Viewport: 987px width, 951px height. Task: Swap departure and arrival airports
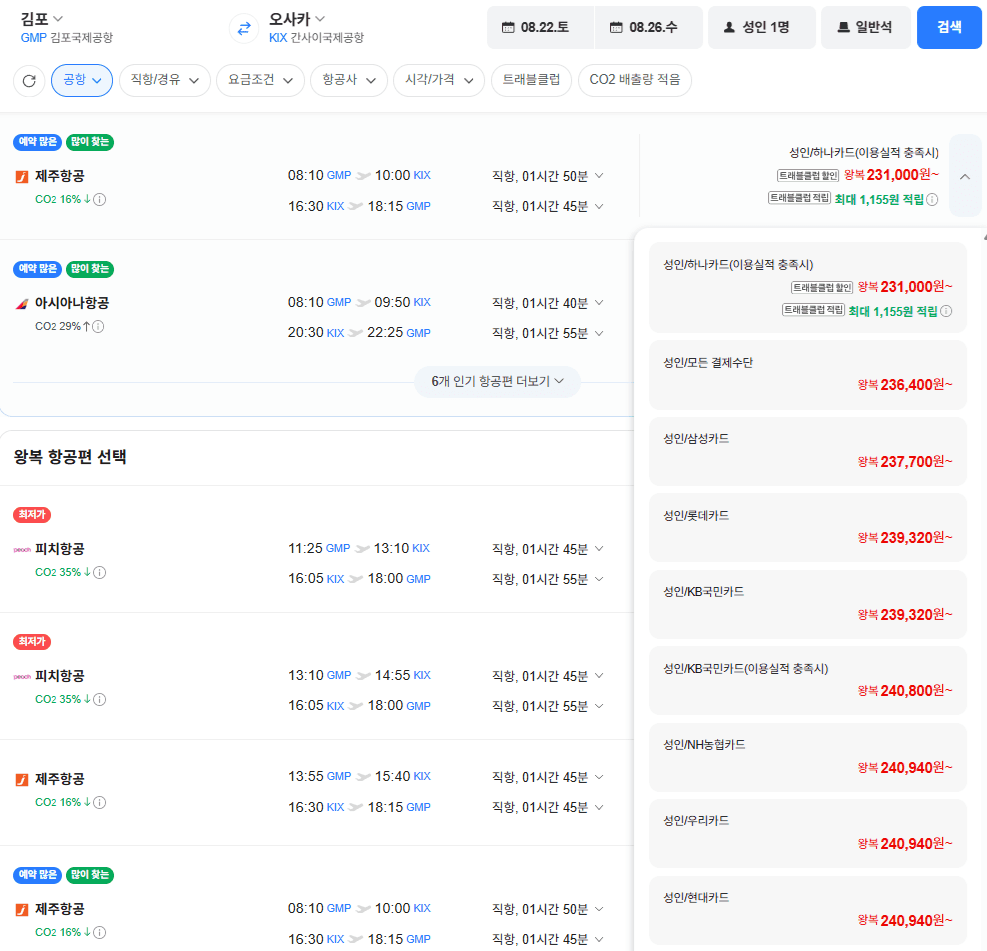[x=244, y=28]
